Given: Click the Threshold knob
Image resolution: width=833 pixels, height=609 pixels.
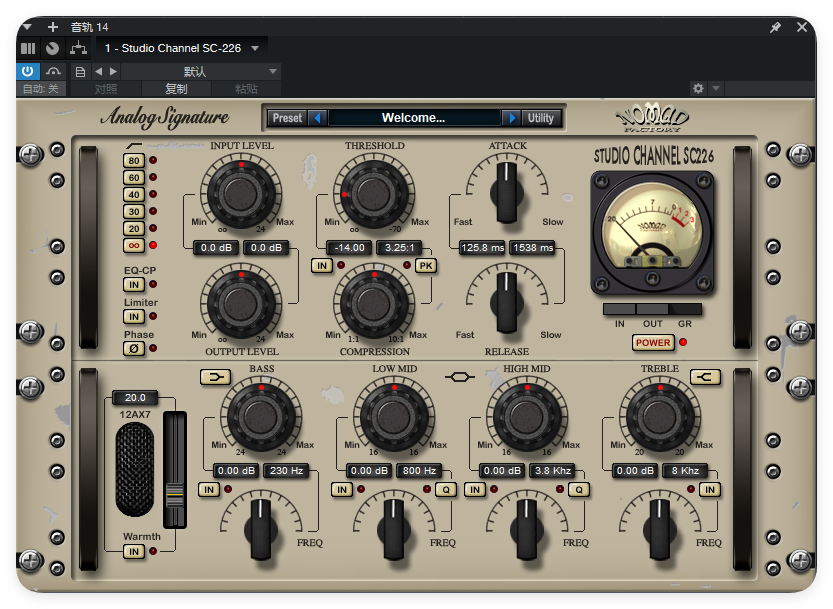Looking at the screenshot, I should [x=375, y=195].
